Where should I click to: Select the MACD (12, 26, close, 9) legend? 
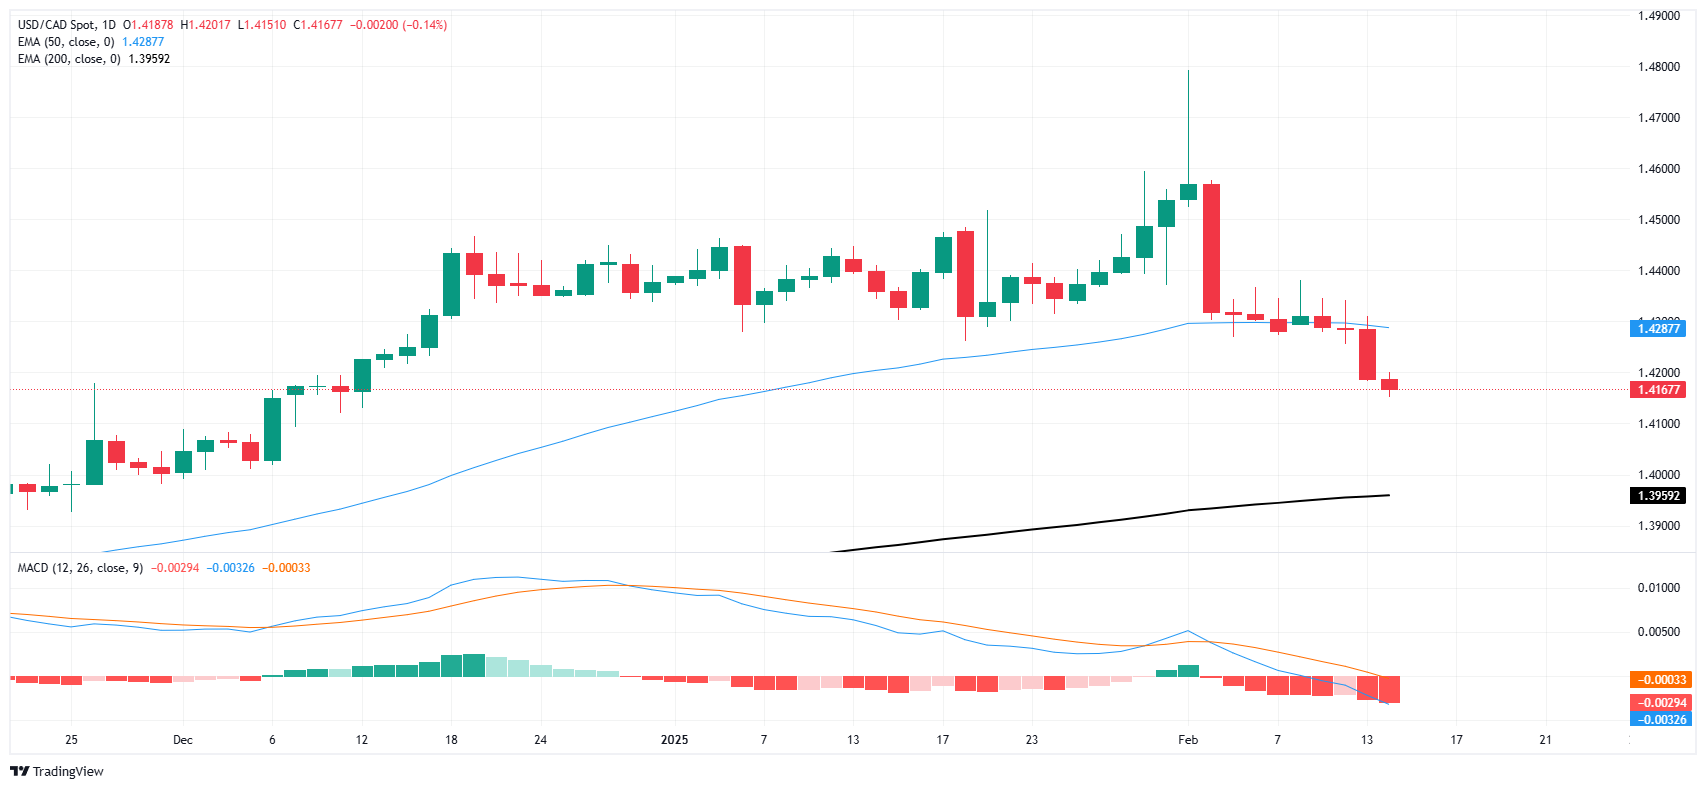point(80,568)
